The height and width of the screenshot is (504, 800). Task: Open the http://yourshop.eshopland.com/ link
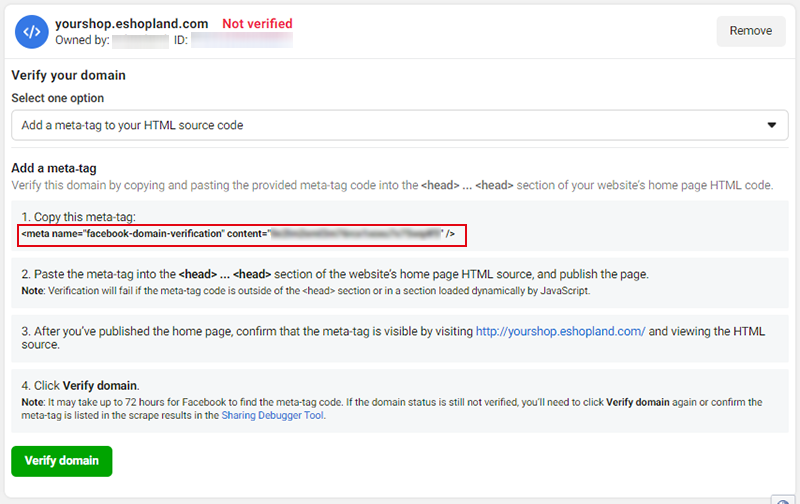(x=560, y=331)
